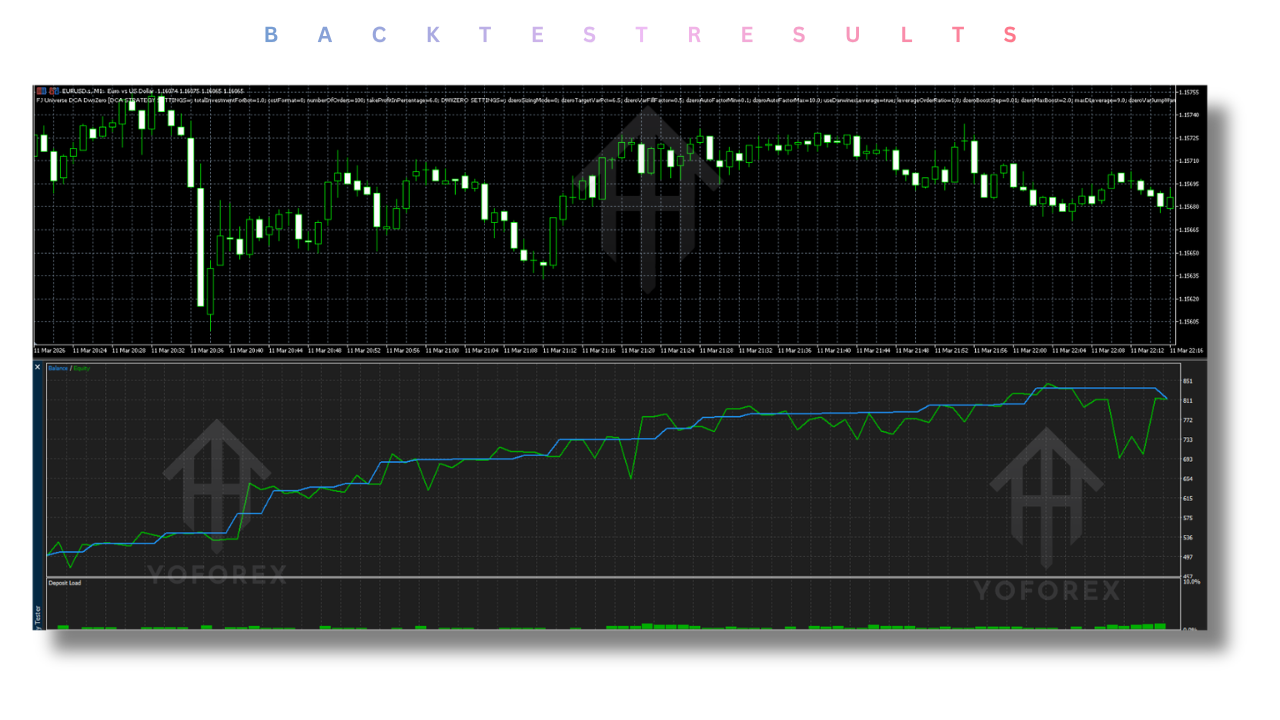Screen dimensions: 1280x720
Task: Click price level 1.15755 on price scale
Action: pos(1189,92)
